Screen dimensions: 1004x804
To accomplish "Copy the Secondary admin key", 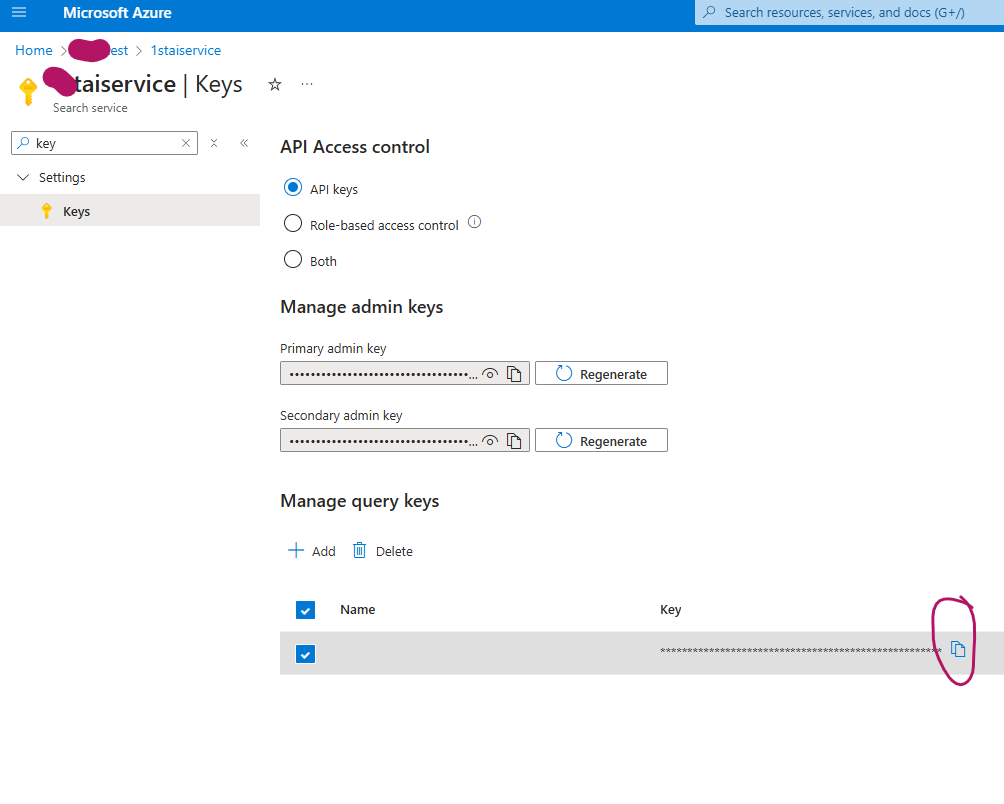I will 514,440.
